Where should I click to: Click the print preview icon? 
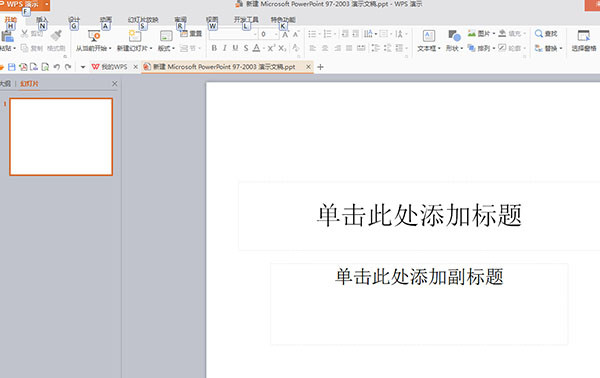[45, 67]
